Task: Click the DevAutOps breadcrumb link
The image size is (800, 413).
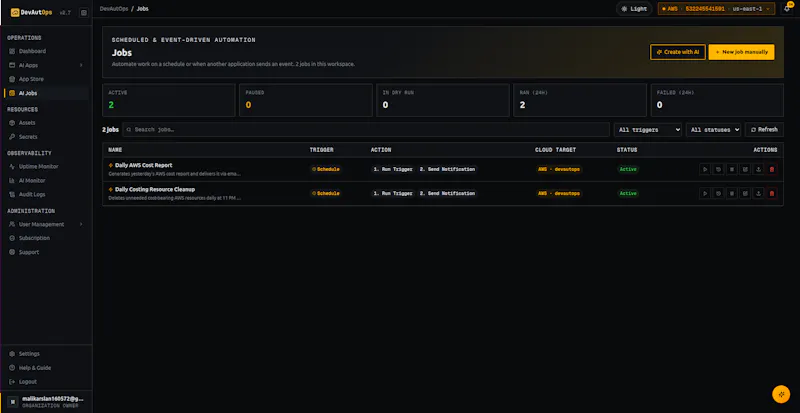Action: [113, 9]
